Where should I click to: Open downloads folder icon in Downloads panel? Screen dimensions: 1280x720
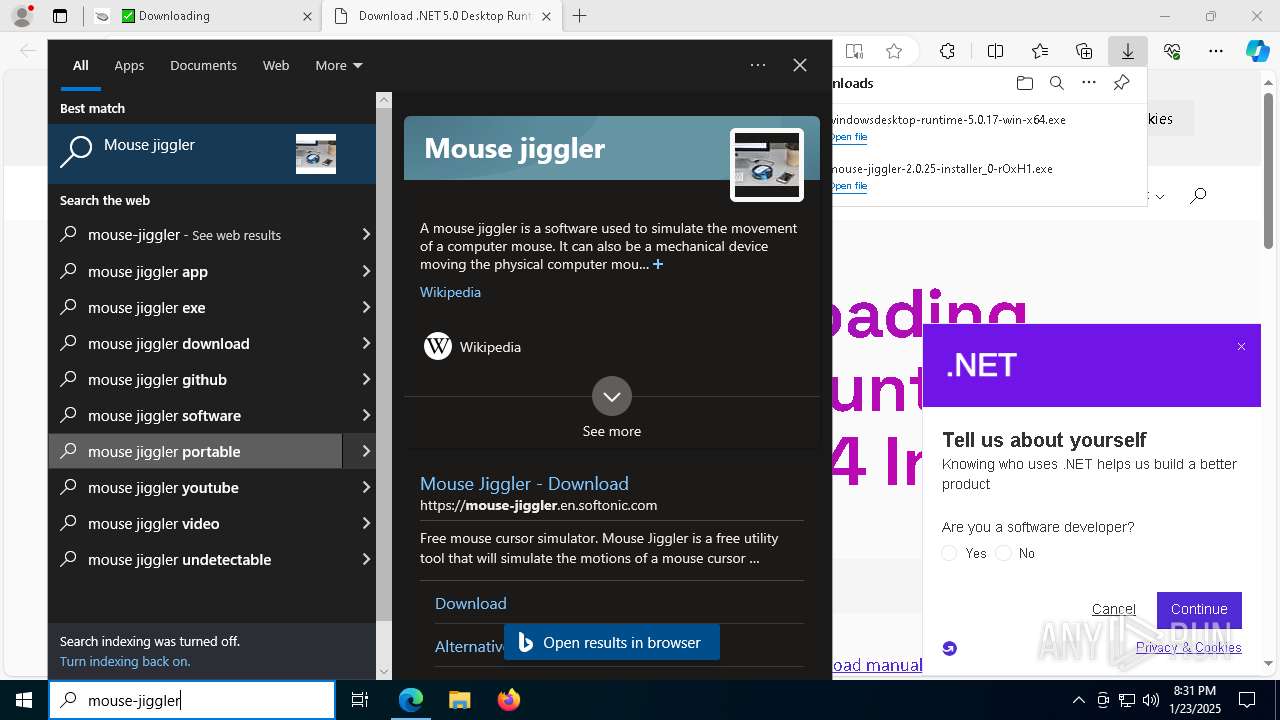pyautogui.click(x=1024, y=83)
